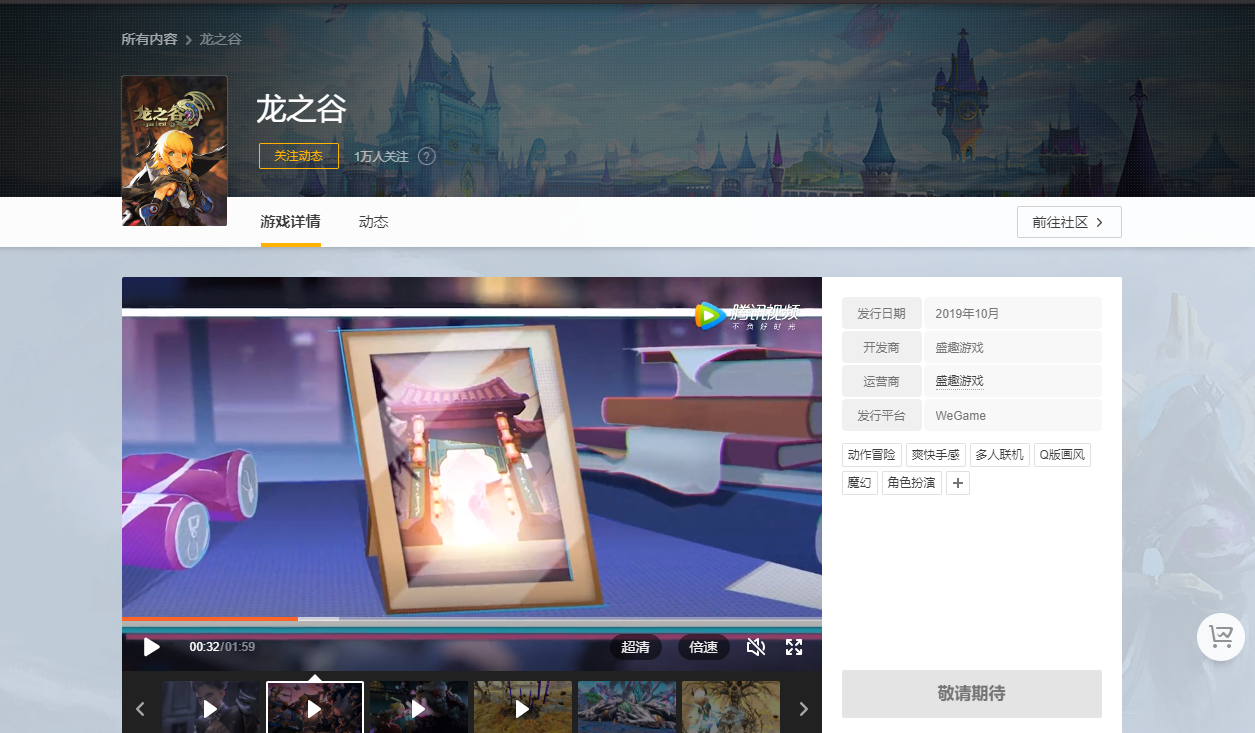This screenshot has height=733, width=1255.
Task: Switch to the 动态 tab
Action: point(373,222)
